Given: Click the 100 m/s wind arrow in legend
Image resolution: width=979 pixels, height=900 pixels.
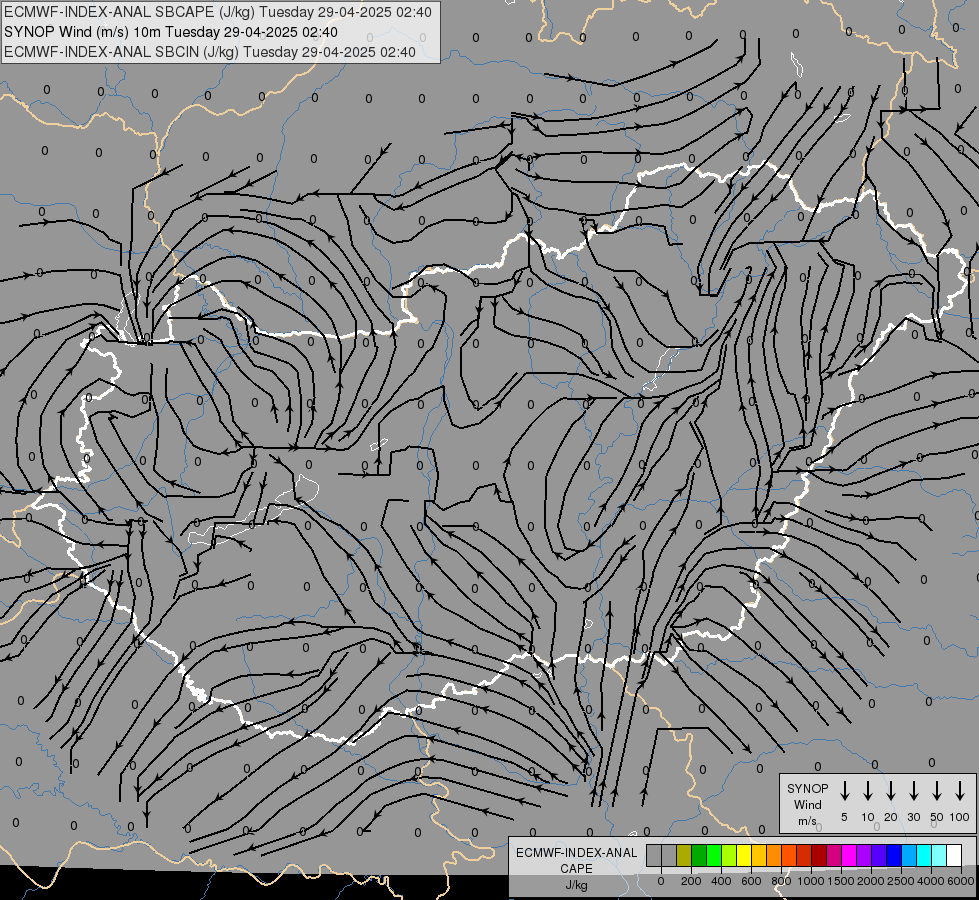Looking at the screenshot, I should (x=960, y=791).
